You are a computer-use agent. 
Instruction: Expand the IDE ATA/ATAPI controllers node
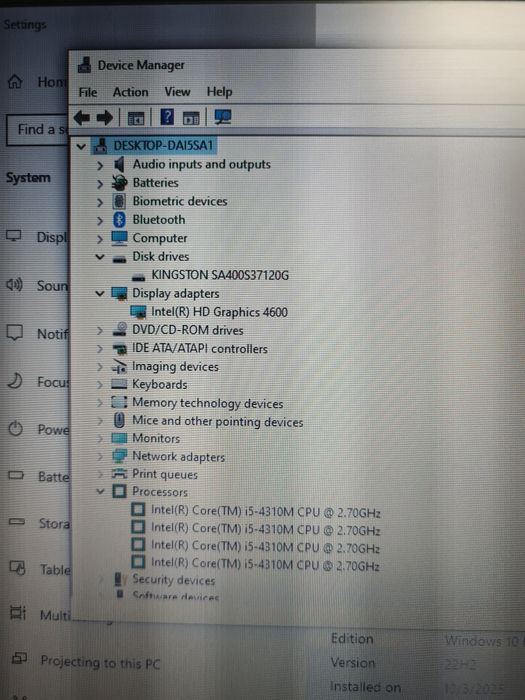click(100, 349)
